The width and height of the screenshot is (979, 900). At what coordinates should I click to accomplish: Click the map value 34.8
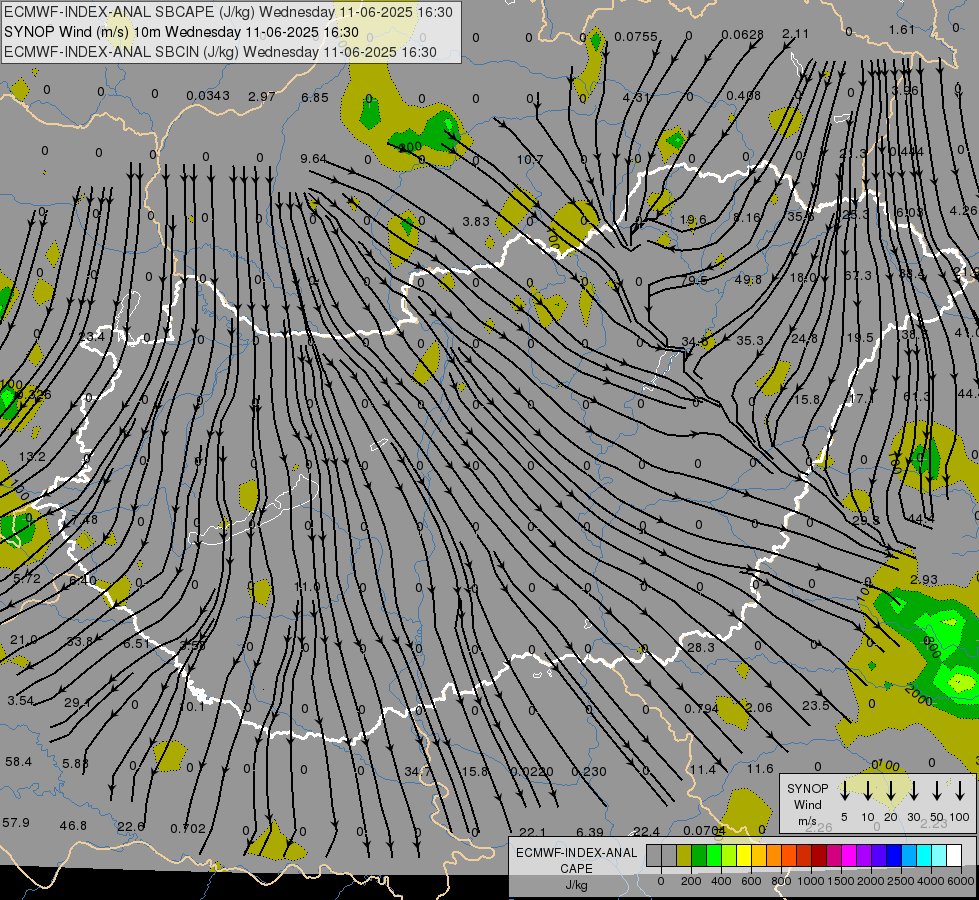[694, 342]
